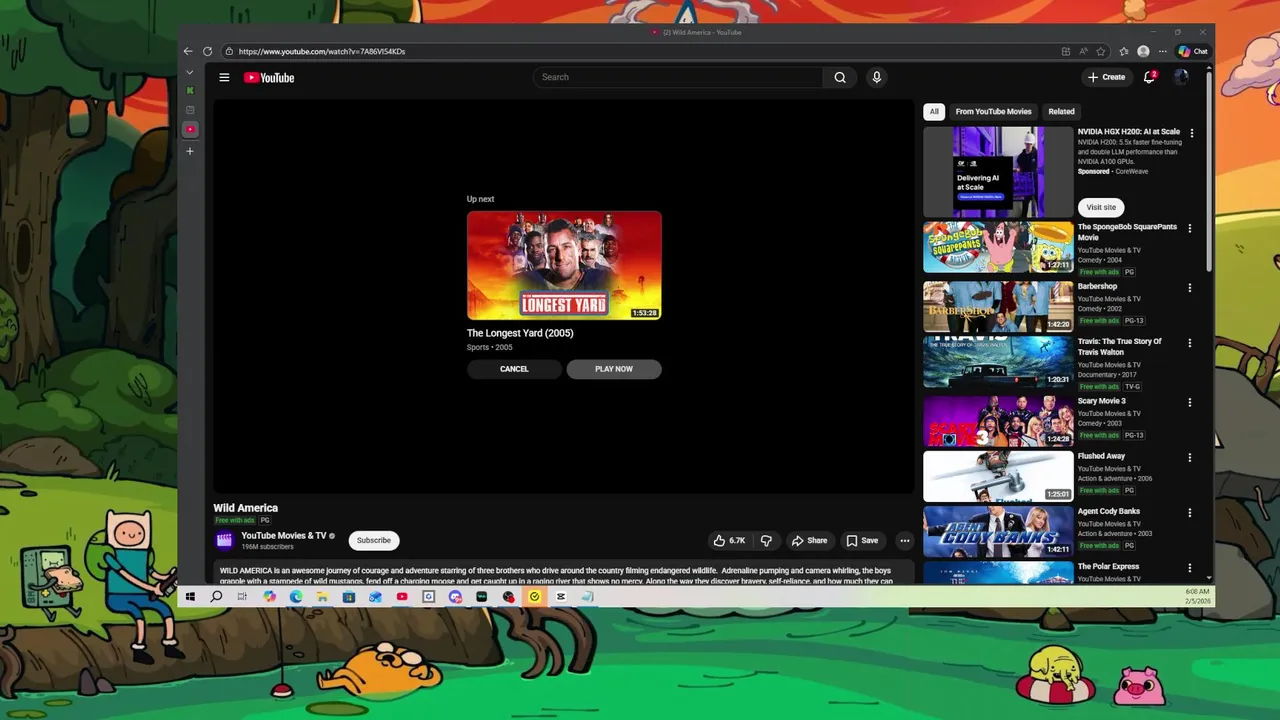Open The Longest Yard up next thumbnail
Viewport: 1280px width, 720px height.
coord(564,265)
